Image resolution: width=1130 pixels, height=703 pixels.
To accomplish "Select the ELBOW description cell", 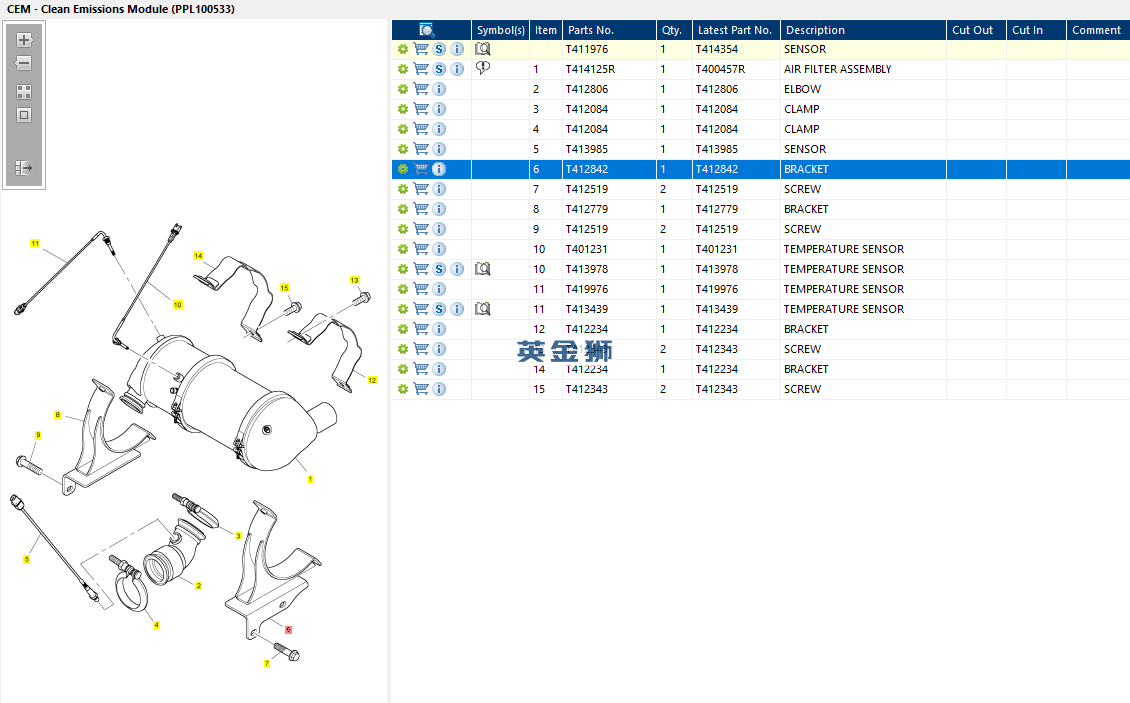I will tap(802, 89).
